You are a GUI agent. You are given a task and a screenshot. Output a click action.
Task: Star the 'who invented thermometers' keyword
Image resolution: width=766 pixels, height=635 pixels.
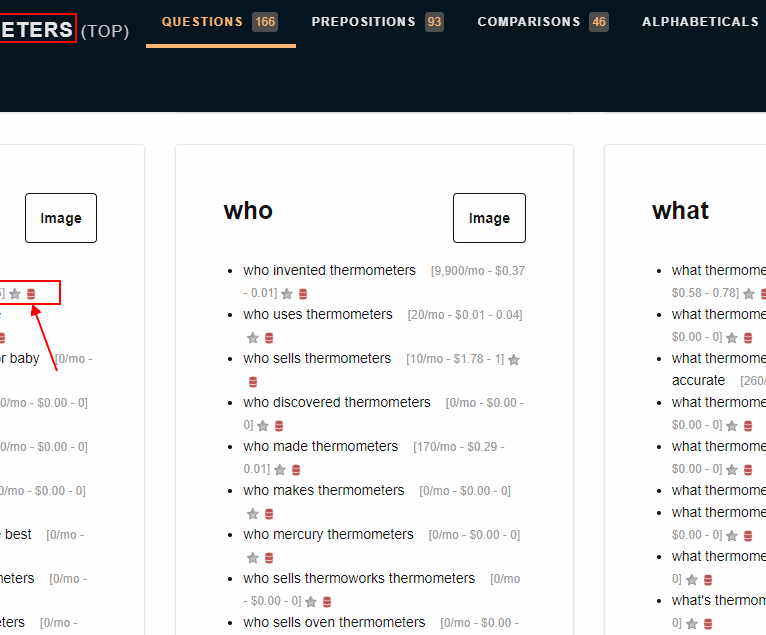coord(287,294)
